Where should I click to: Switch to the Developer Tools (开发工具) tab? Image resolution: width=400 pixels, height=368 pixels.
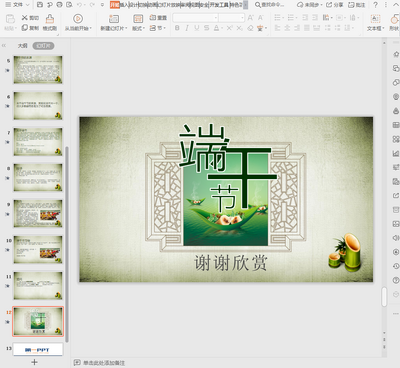(x=219, y=5)
